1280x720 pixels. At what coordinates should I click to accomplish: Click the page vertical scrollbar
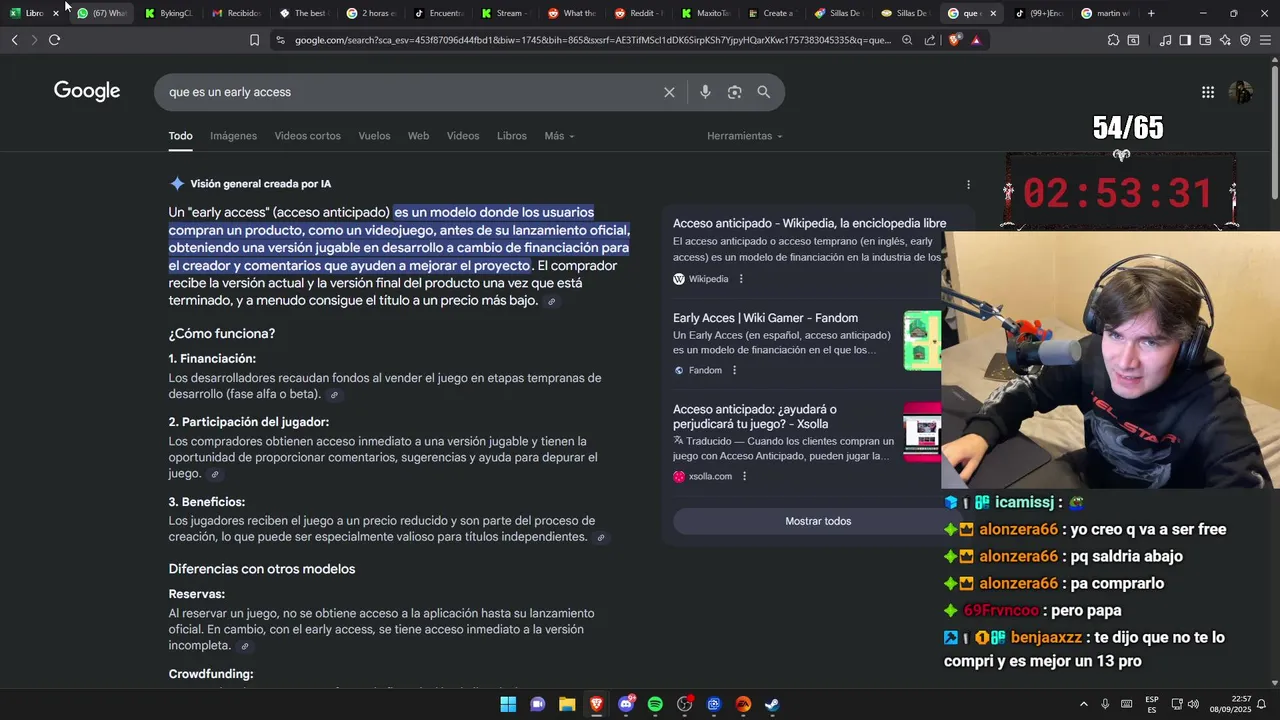tap(1274, 130)
